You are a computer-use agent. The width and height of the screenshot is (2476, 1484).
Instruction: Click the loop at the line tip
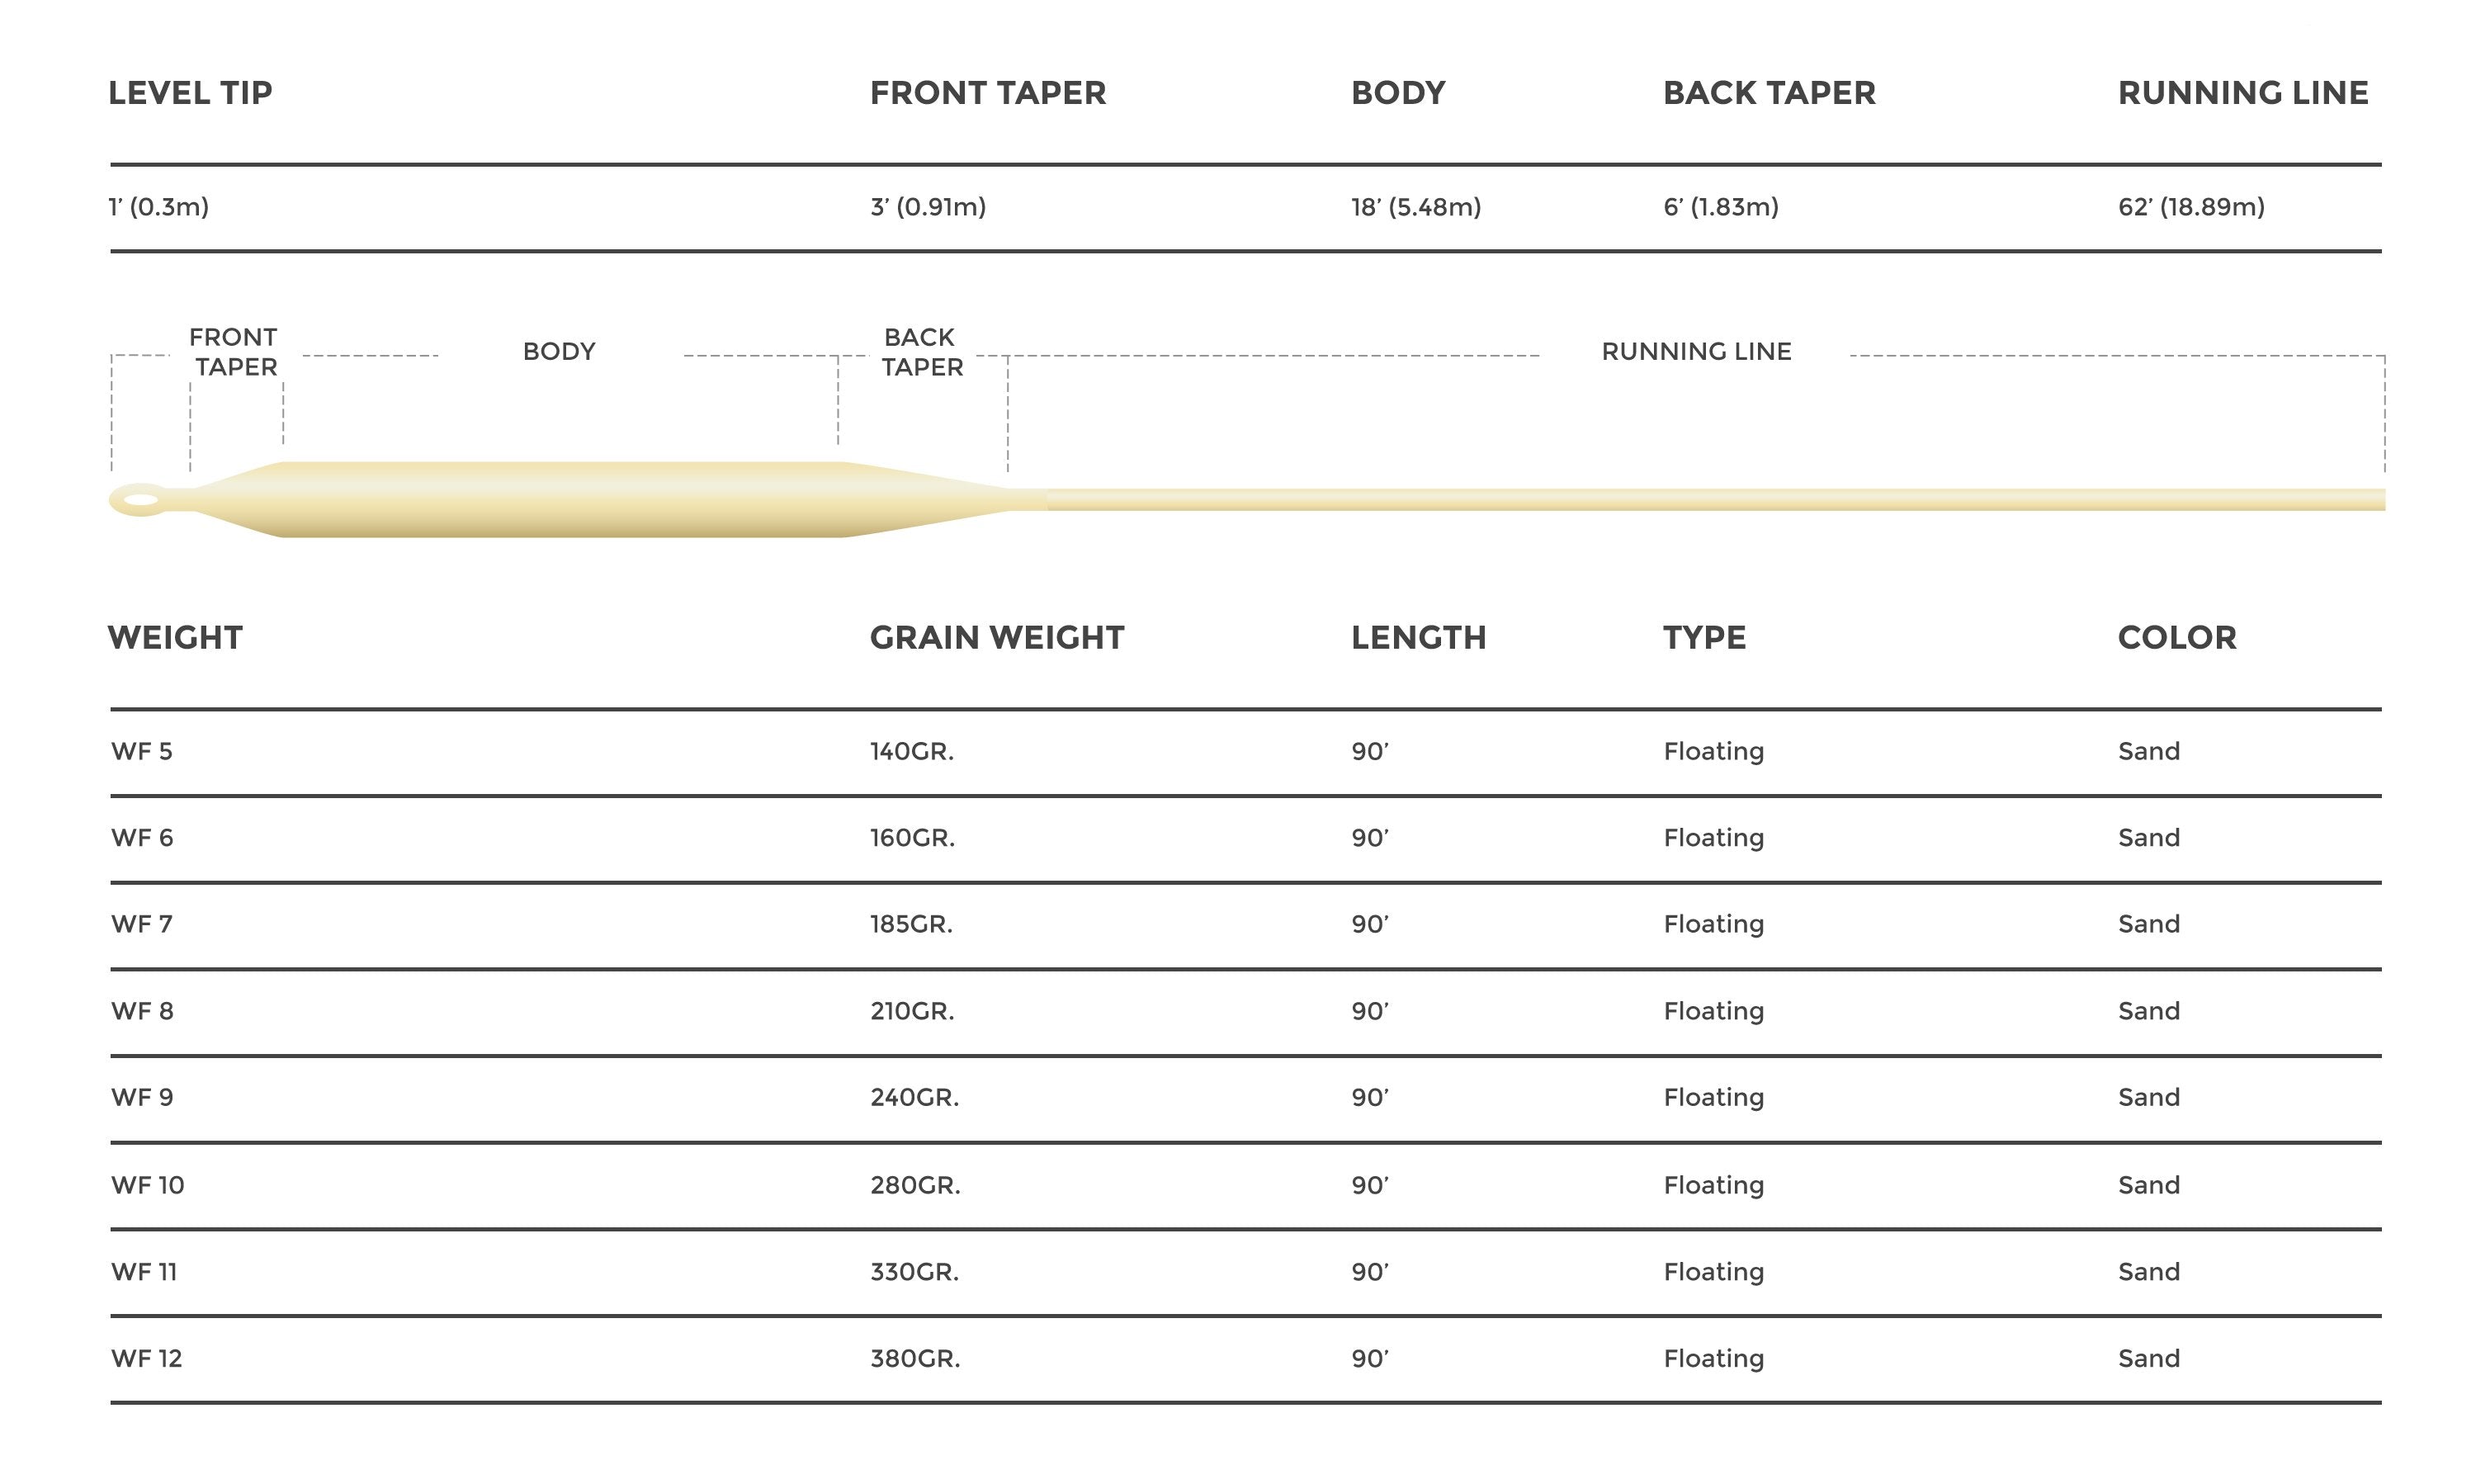pyautogui.click(x=139, y=500)
